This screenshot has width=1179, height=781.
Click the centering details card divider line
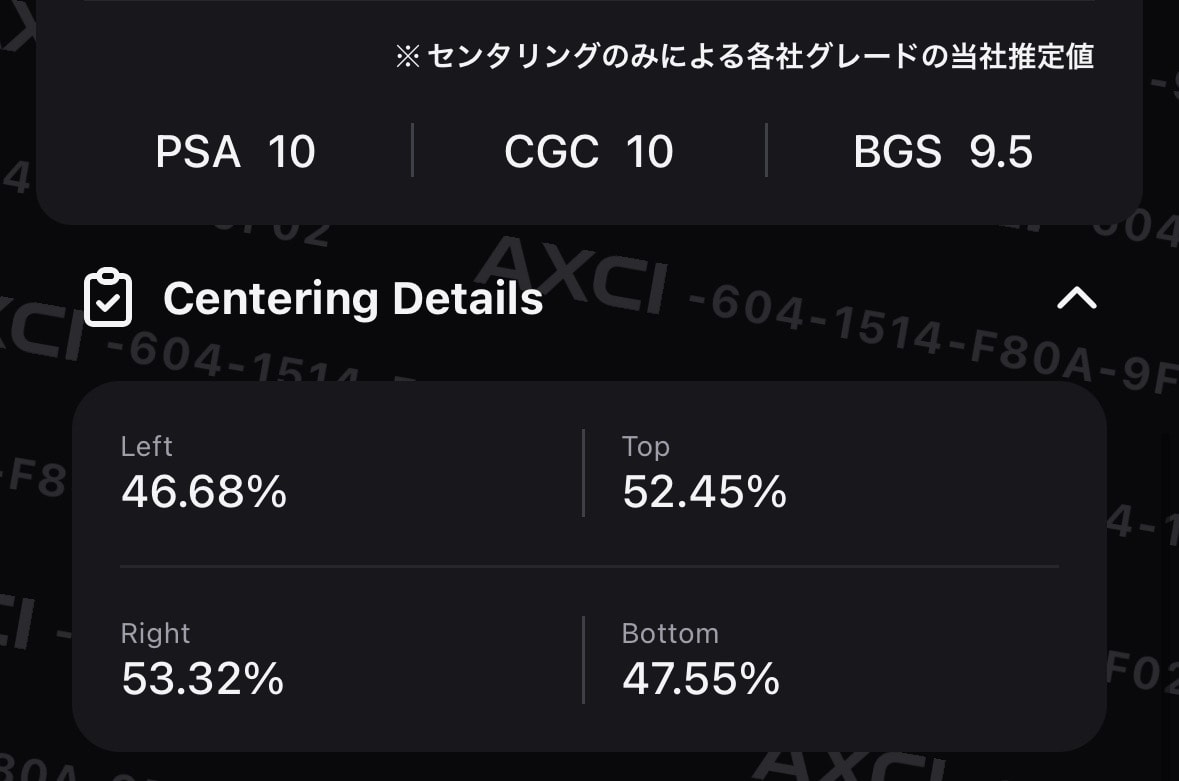point(590,566)
